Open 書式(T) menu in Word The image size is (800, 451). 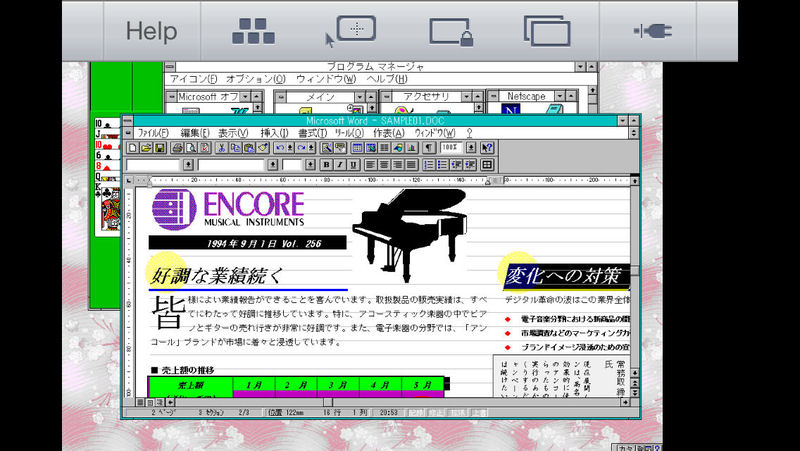(312, 133)
